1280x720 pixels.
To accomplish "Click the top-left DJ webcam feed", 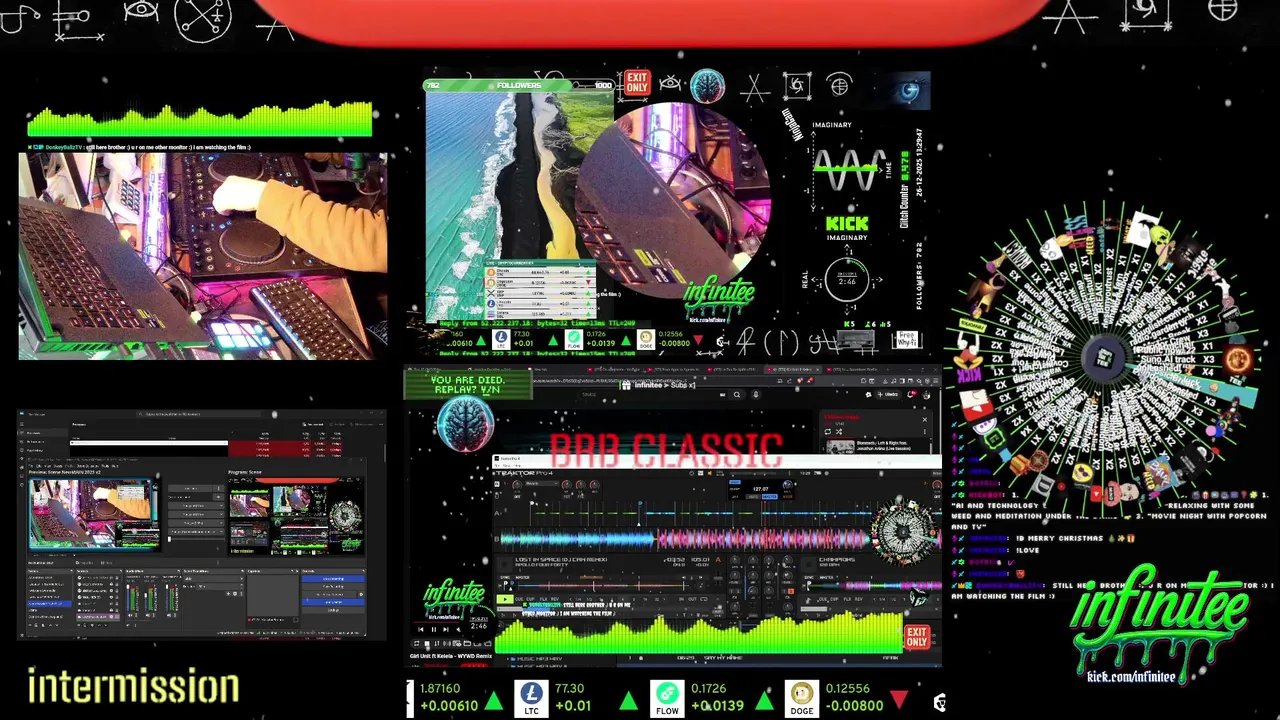I will [203, 257].
